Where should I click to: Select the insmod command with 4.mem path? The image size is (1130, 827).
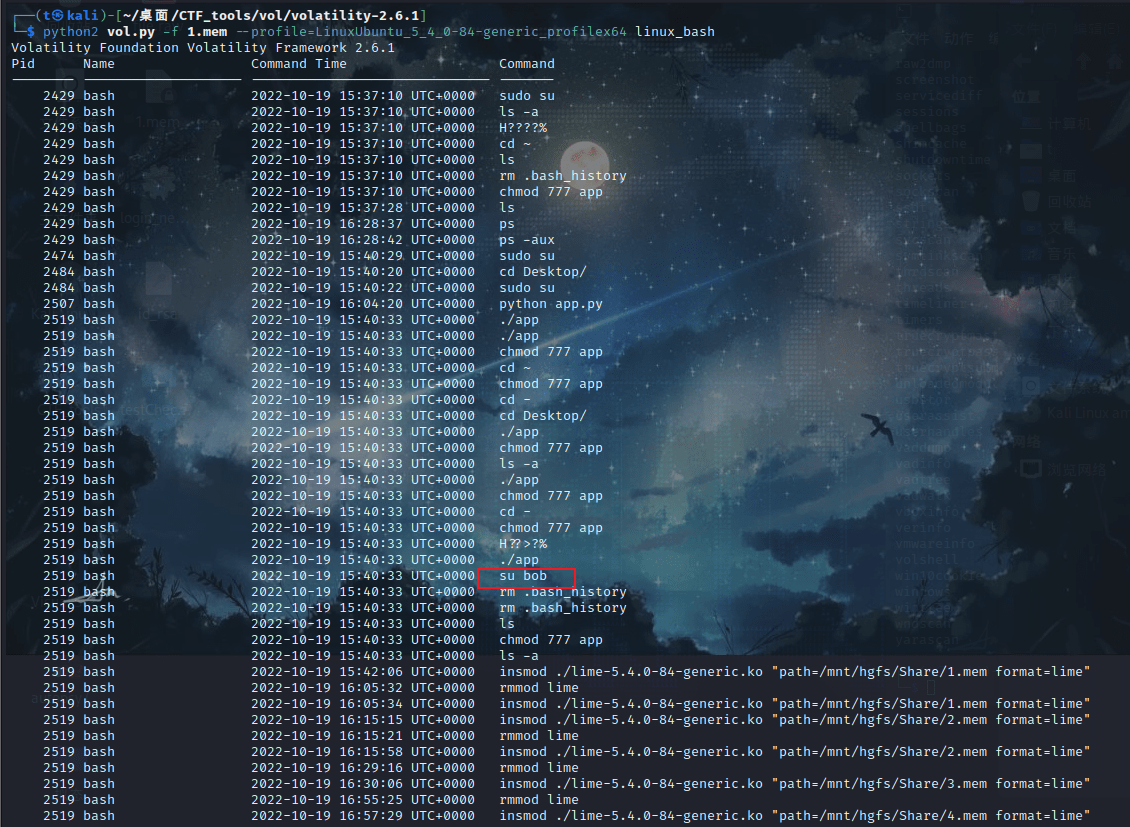[795, 815]
